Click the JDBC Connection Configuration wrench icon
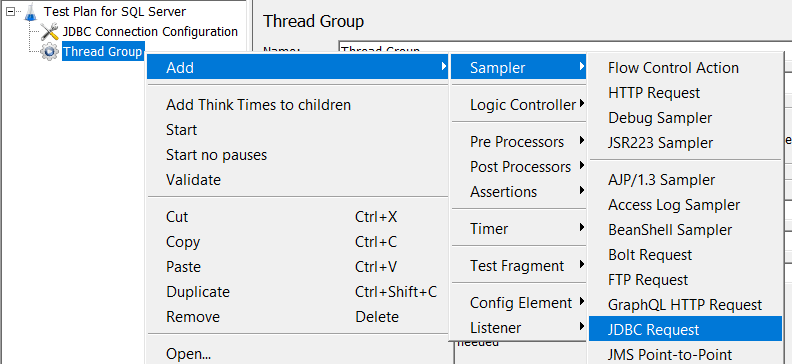The image size is (792, 364). (50, 32)
